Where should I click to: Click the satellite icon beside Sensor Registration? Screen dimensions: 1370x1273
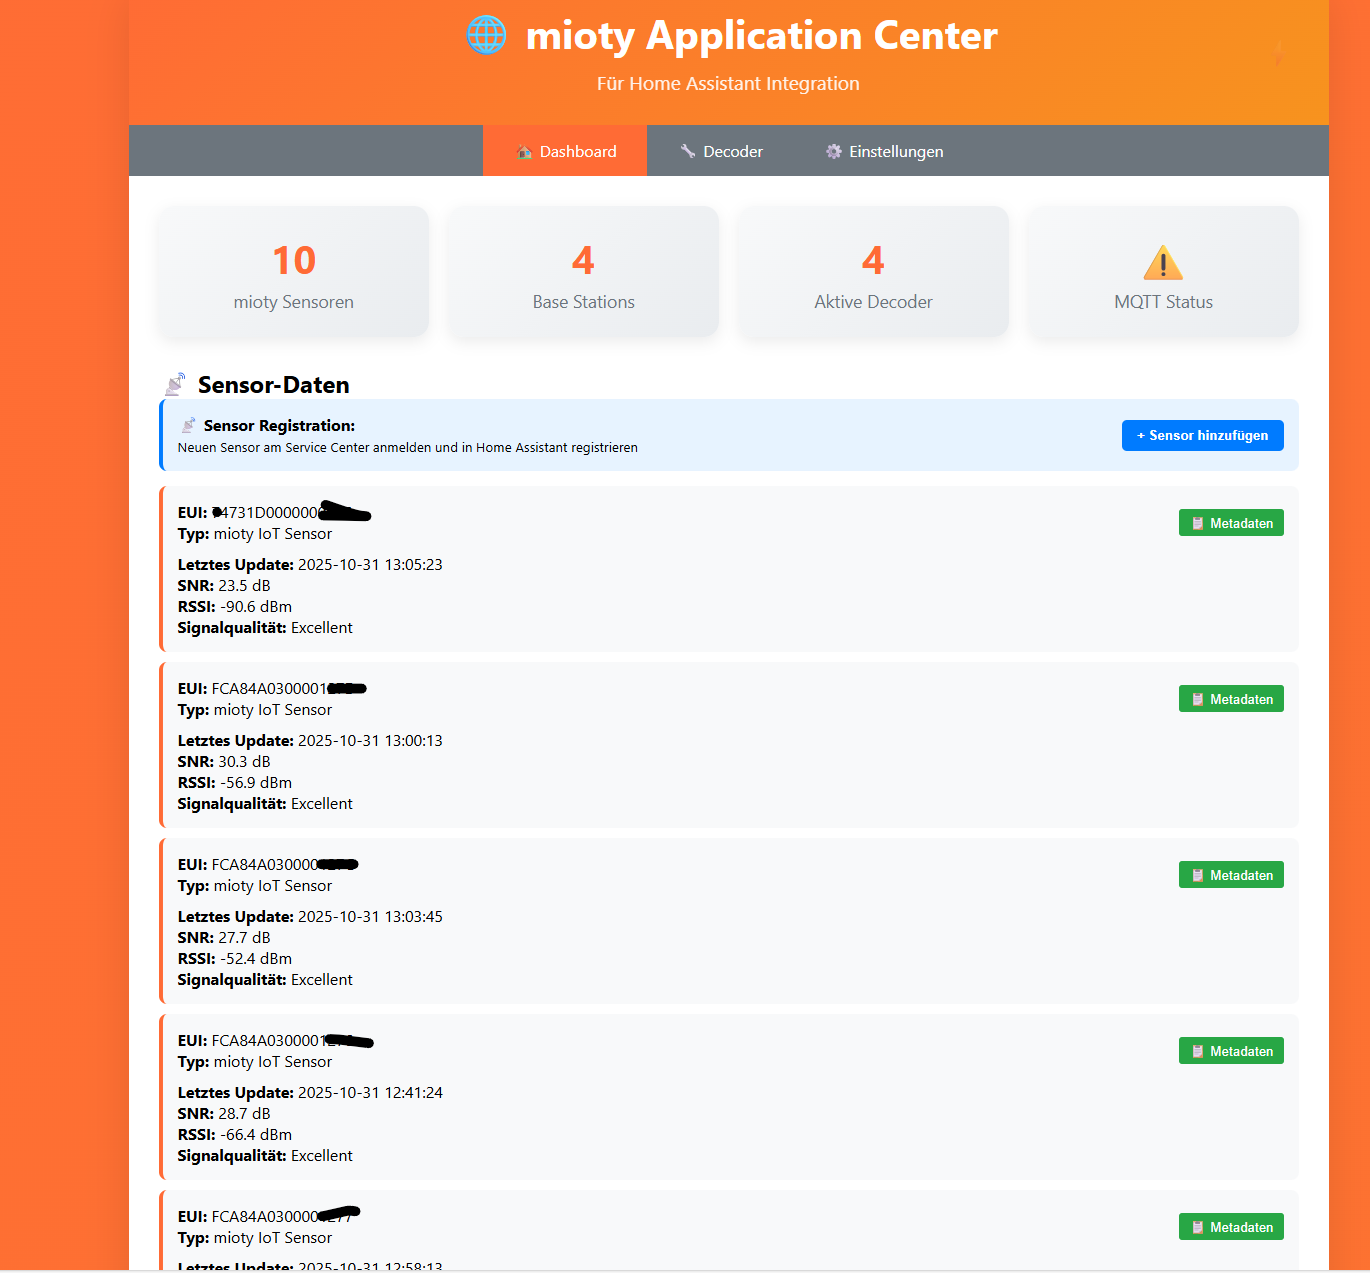point(188,426)
